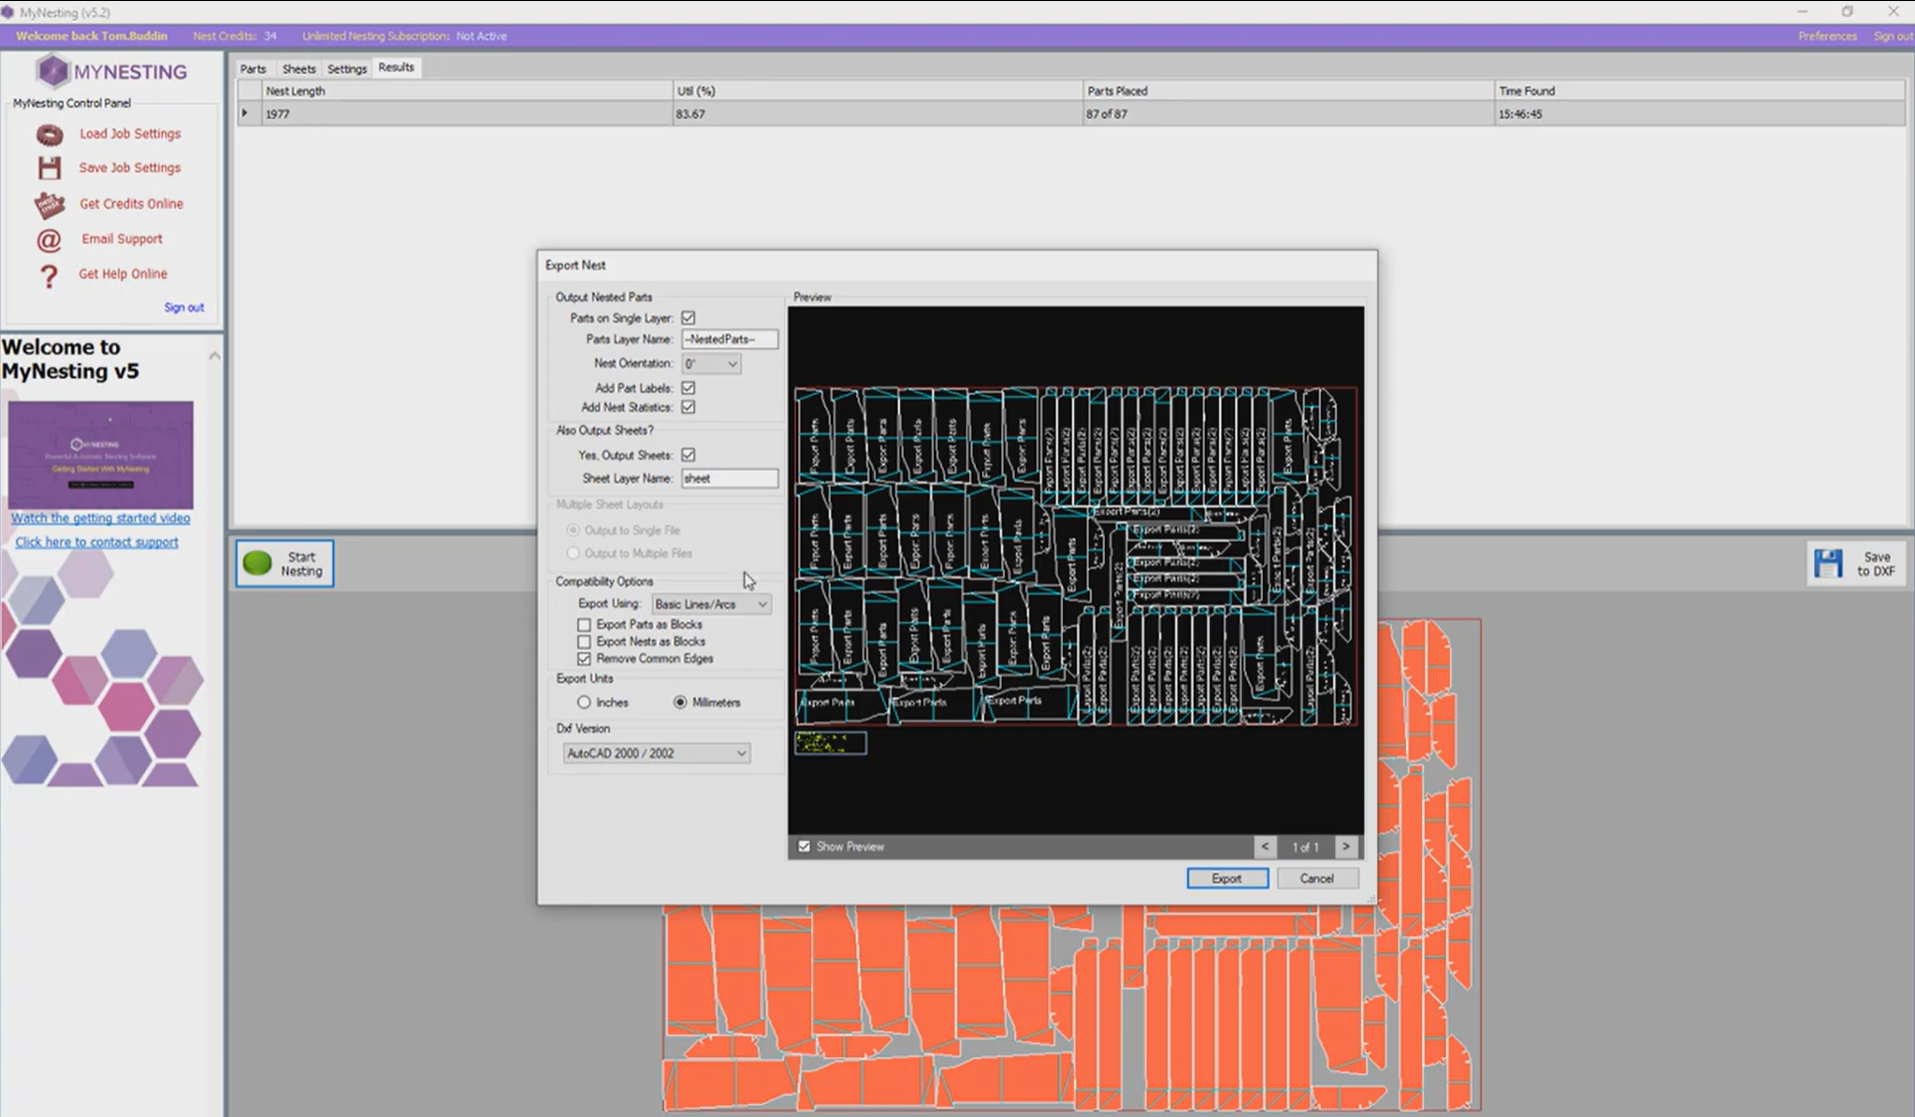The height and width of the screenshot is (1117, 1915).
Task: Go to next preview page arrow
Action: (x=1346, y=847)
